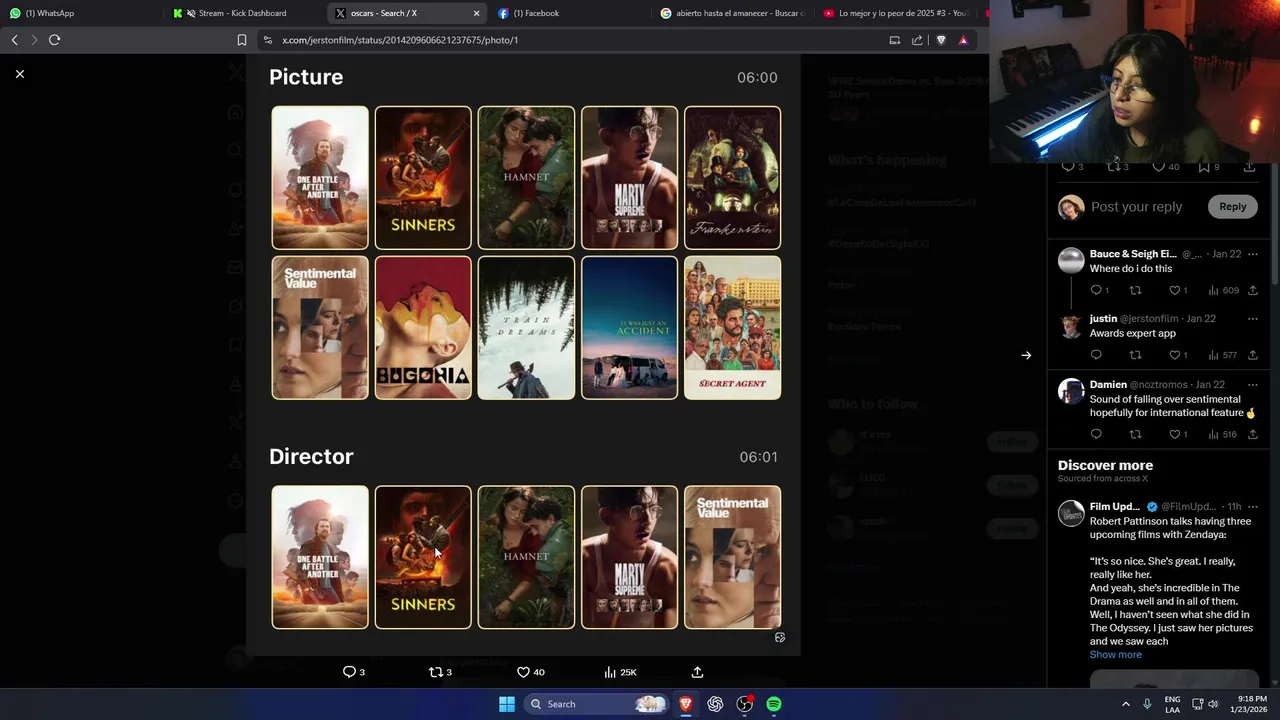Open Film Updates avatar thumbnail
1280x720 pixels.
(1071, 513)
